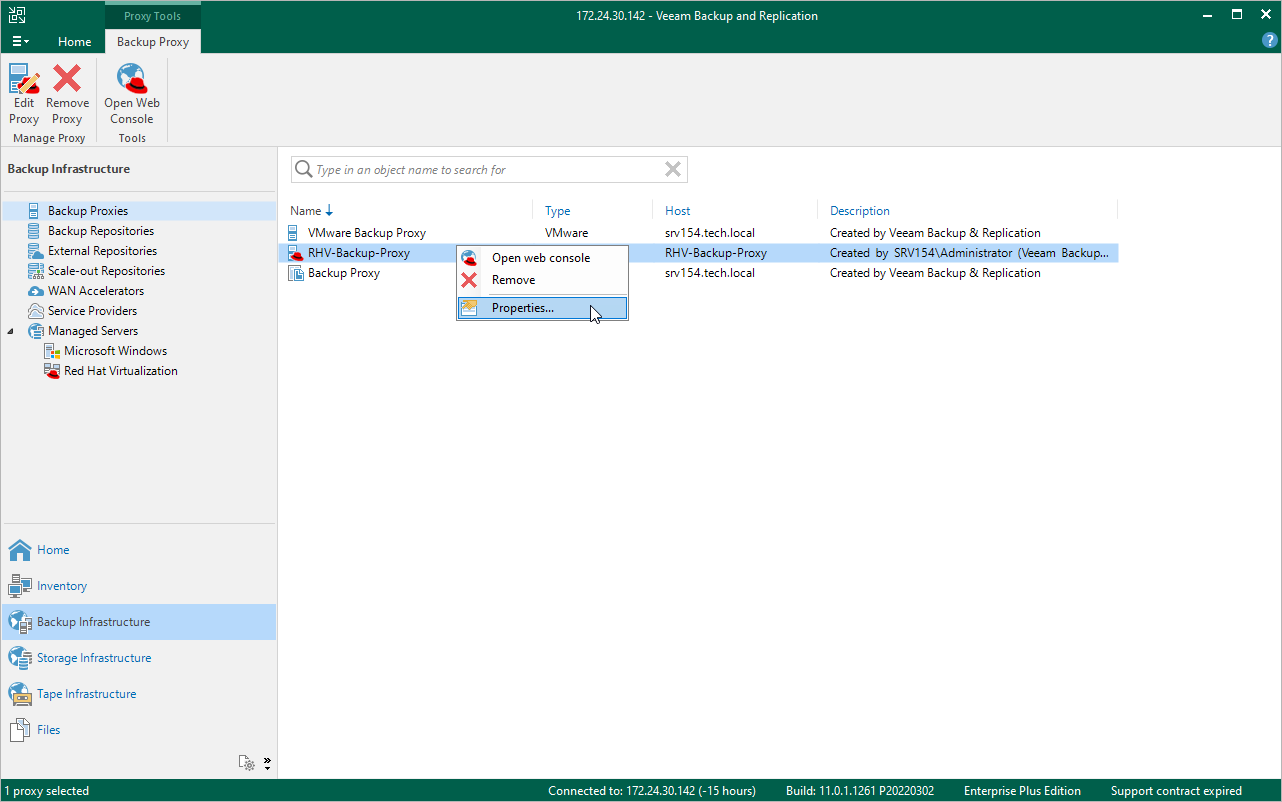
Task: Expand the navigation pane overflow chevron
Action: 267,763
